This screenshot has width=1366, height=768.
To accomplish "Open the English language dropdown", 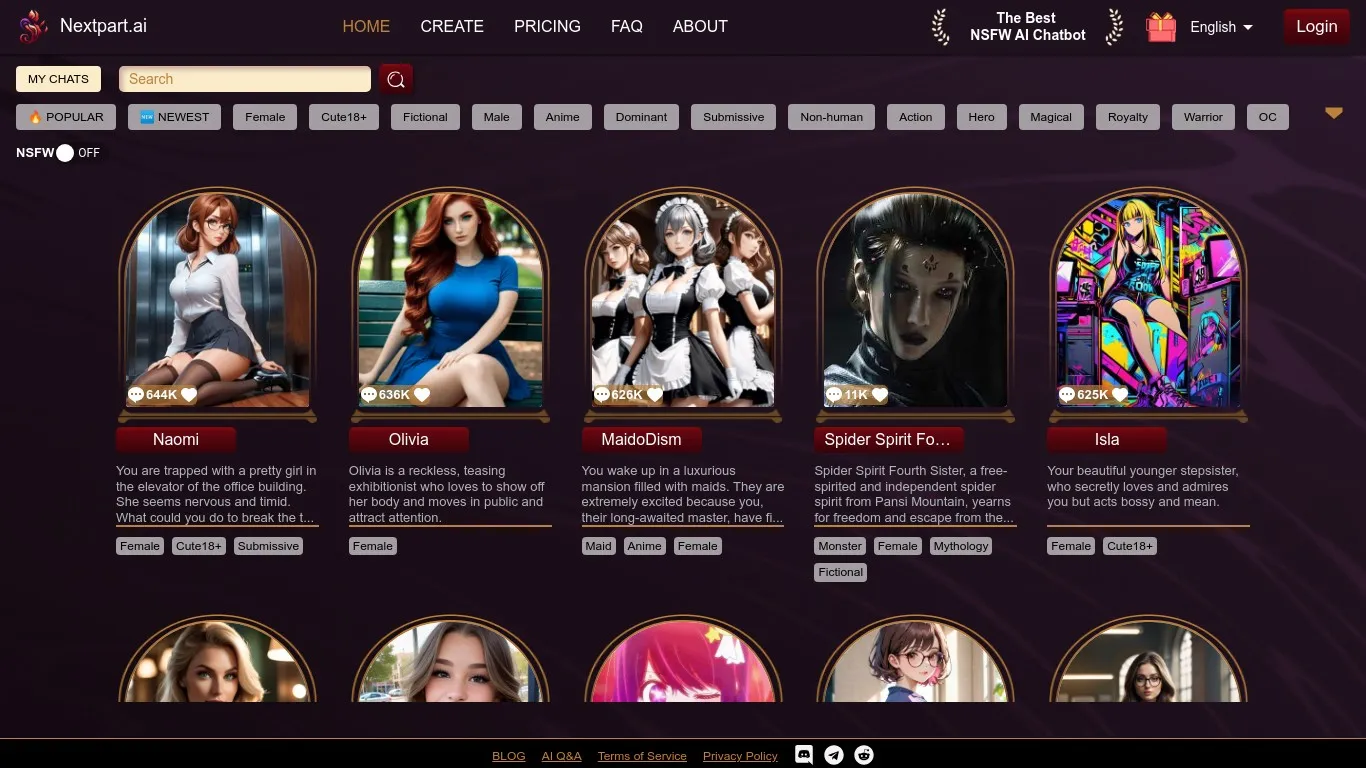I will coord(1221,27).
